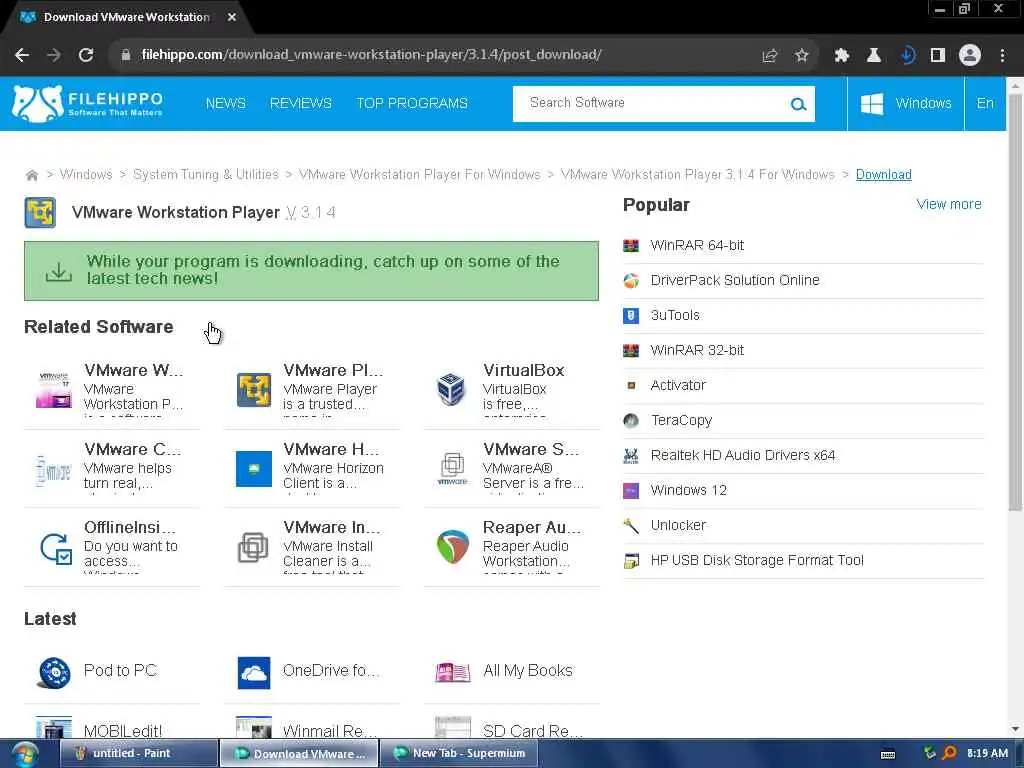
Task: Click the Reaper Audio Workstation icon
Action: pos(453,547)
